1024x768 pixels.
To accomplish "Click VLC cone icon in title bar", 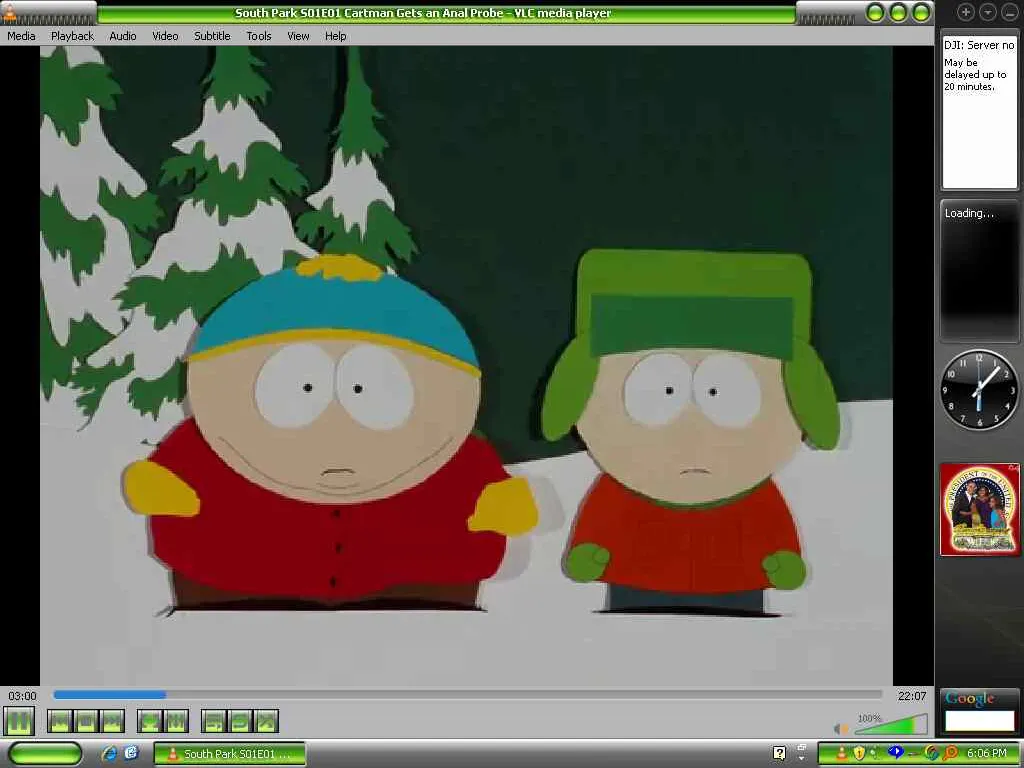I will [9, 12].
